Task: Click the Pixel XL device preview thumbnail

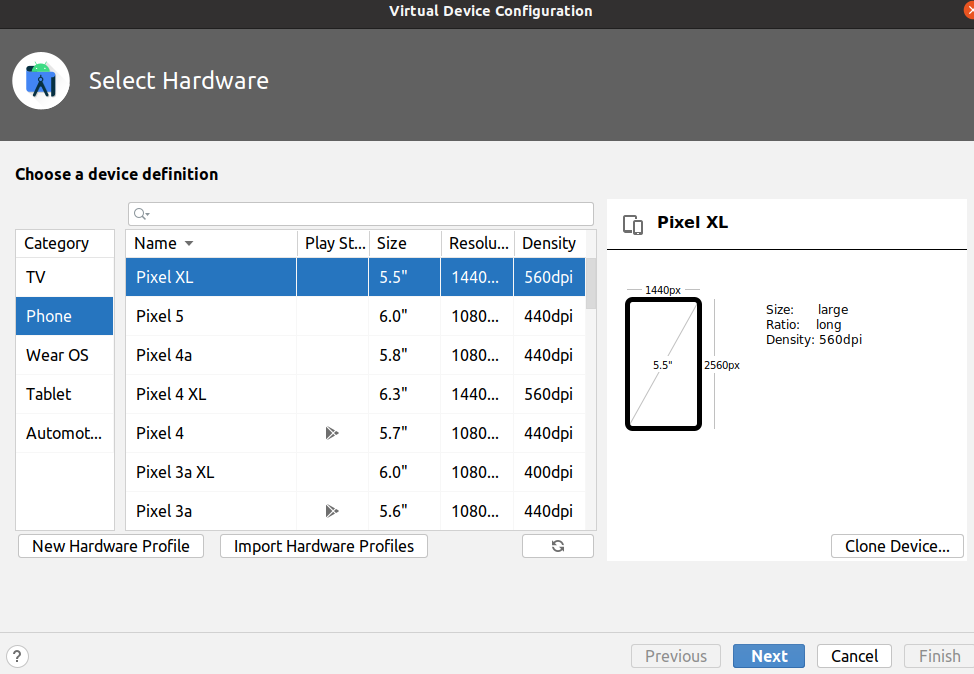Action: (x=663, y=364)
